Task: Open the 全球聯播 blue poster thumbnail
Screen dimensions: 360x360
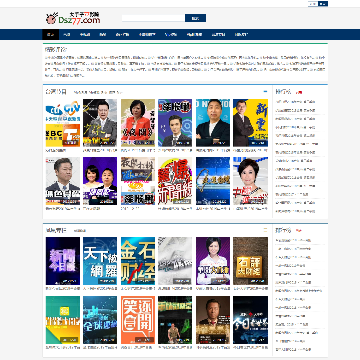Action: tap(100, 320)
